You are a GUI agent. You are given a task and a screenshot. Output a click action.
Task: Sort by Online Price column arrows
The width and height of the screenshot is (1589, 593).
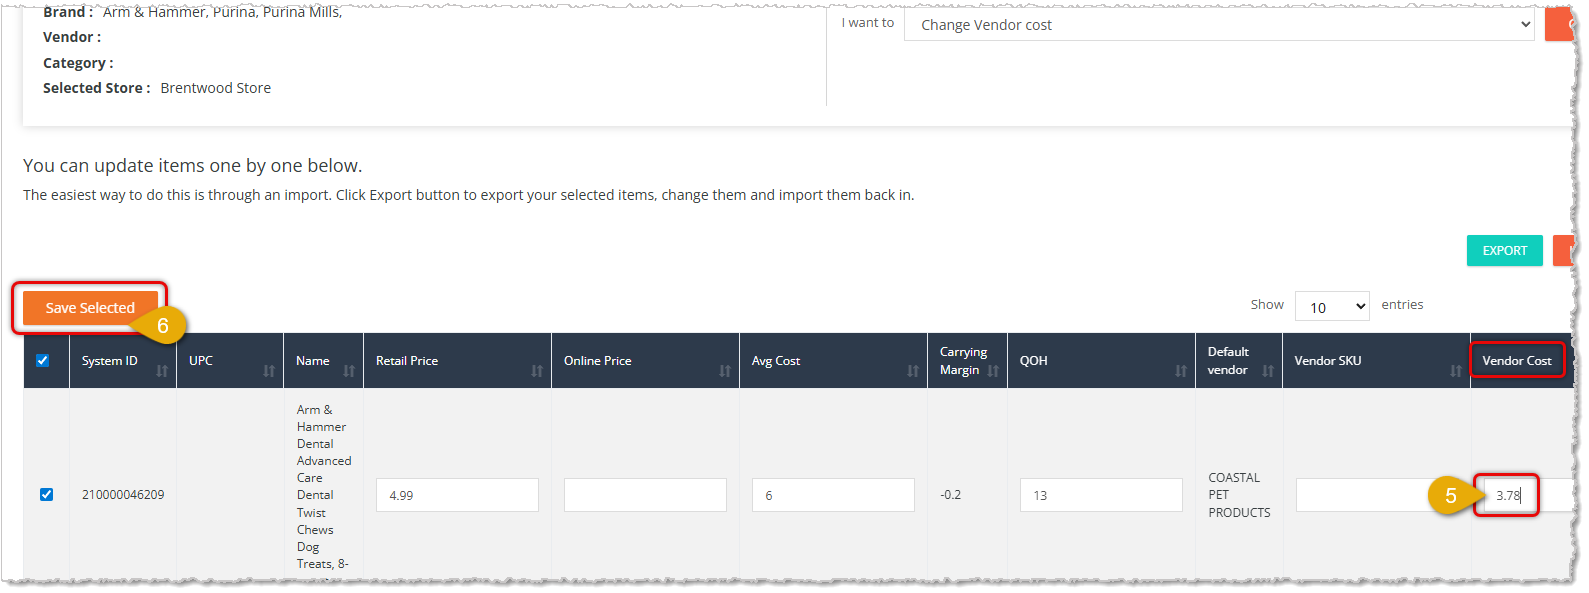pyautogui.click(x=725, y=371)
